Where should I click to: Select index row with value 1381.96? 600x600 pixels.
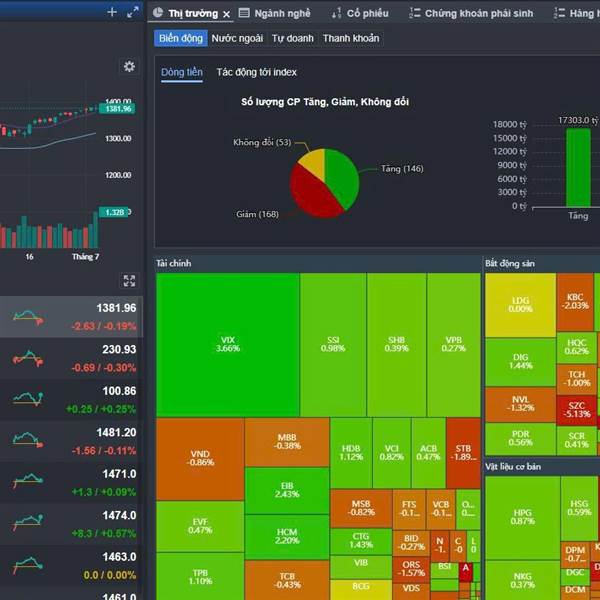click(72, 317)
